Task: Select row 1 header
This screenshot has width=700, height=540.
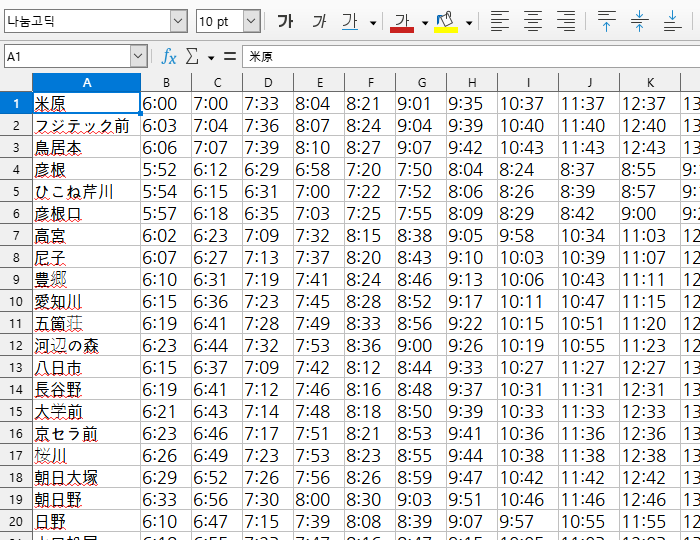Action: coord(16,104)
